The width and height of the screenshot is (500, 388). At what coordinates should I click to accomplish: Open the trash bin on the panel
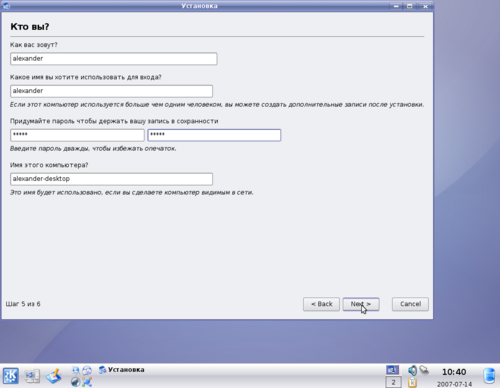coord(489,376)
